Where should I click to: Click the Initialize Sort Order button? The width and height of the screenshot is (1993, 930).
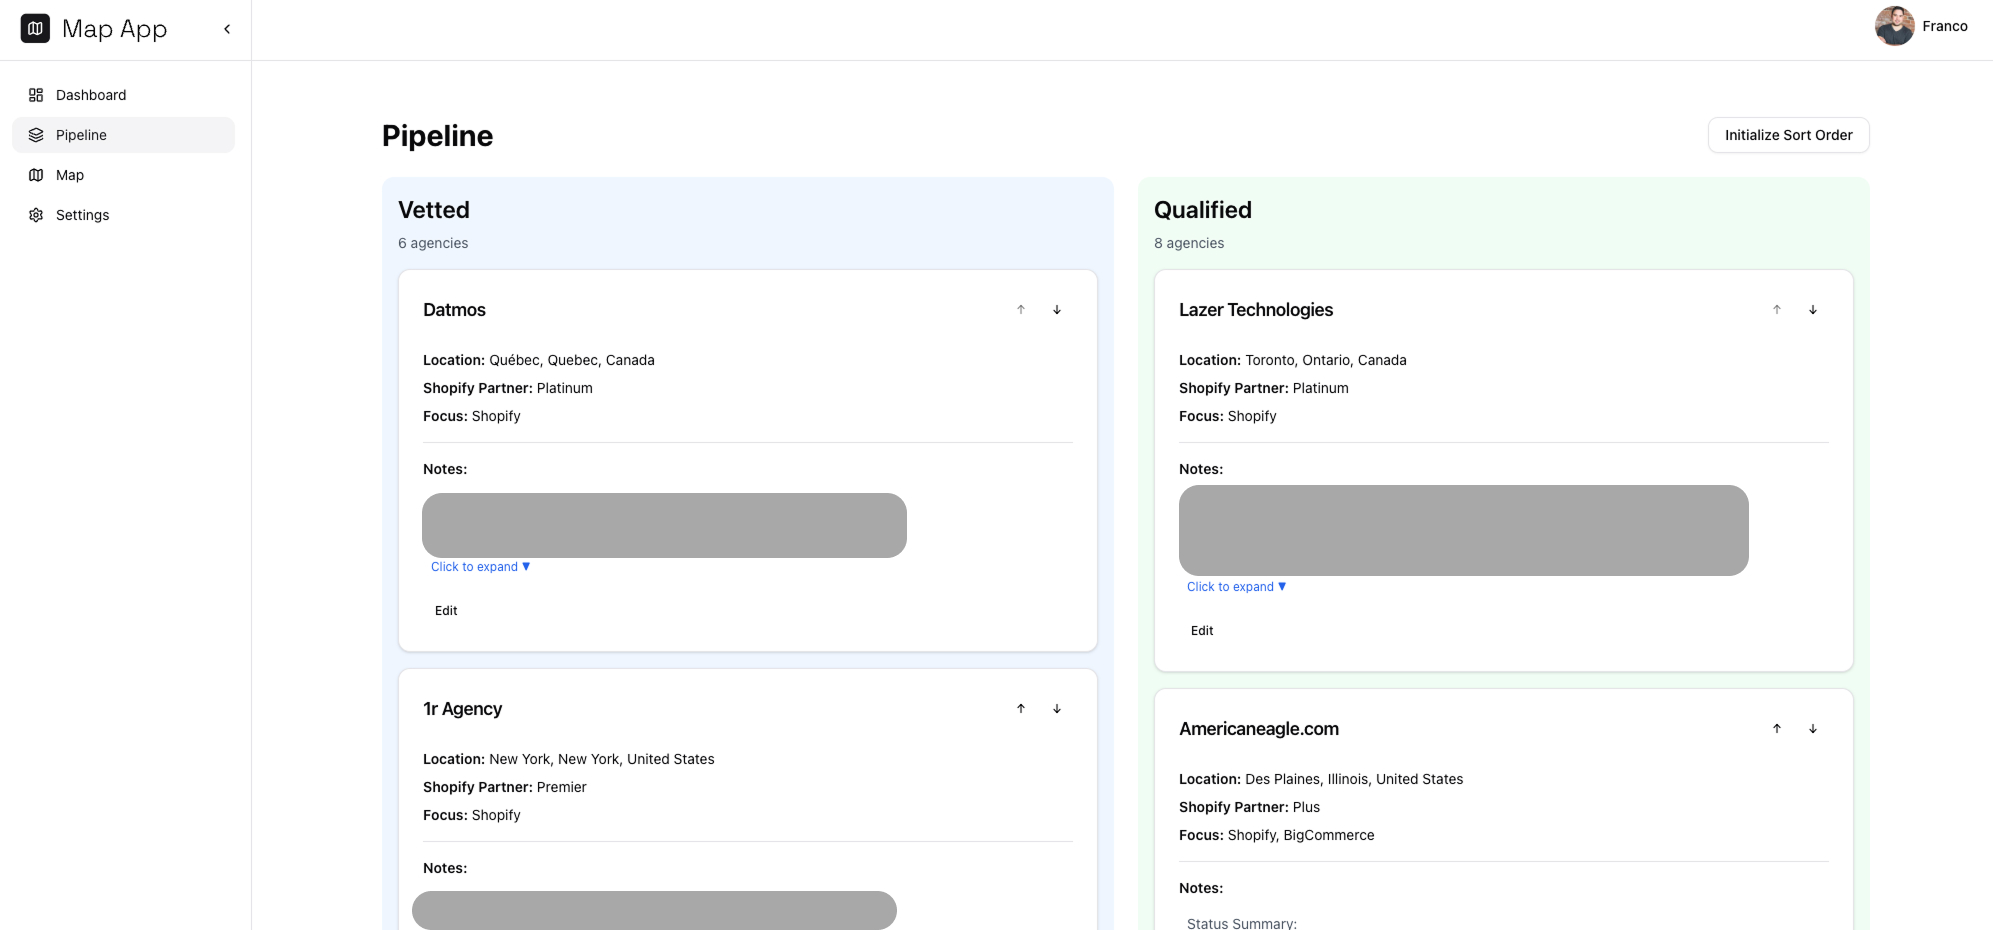tap(1788, 134)
